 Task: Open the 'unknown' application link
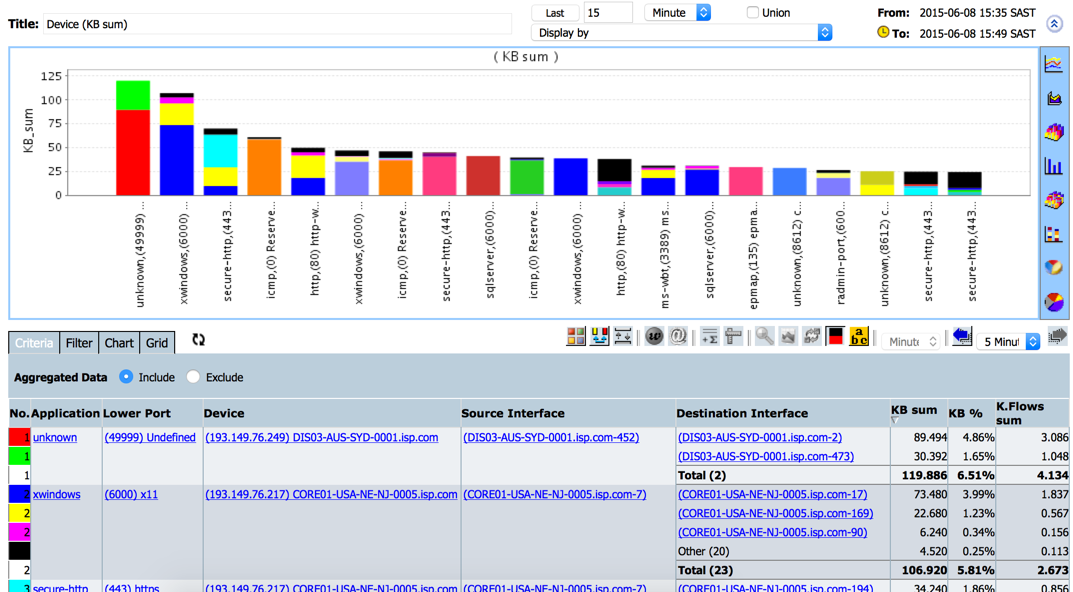pos(55,437)
